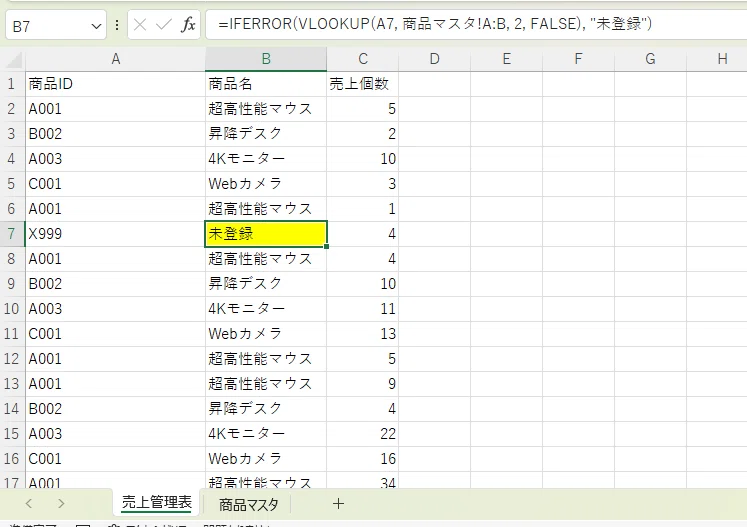Image resolution: width=747 pixels, height=527 pixels.
Task: Select B002 in row 3
Action: (x=115, y=134)
